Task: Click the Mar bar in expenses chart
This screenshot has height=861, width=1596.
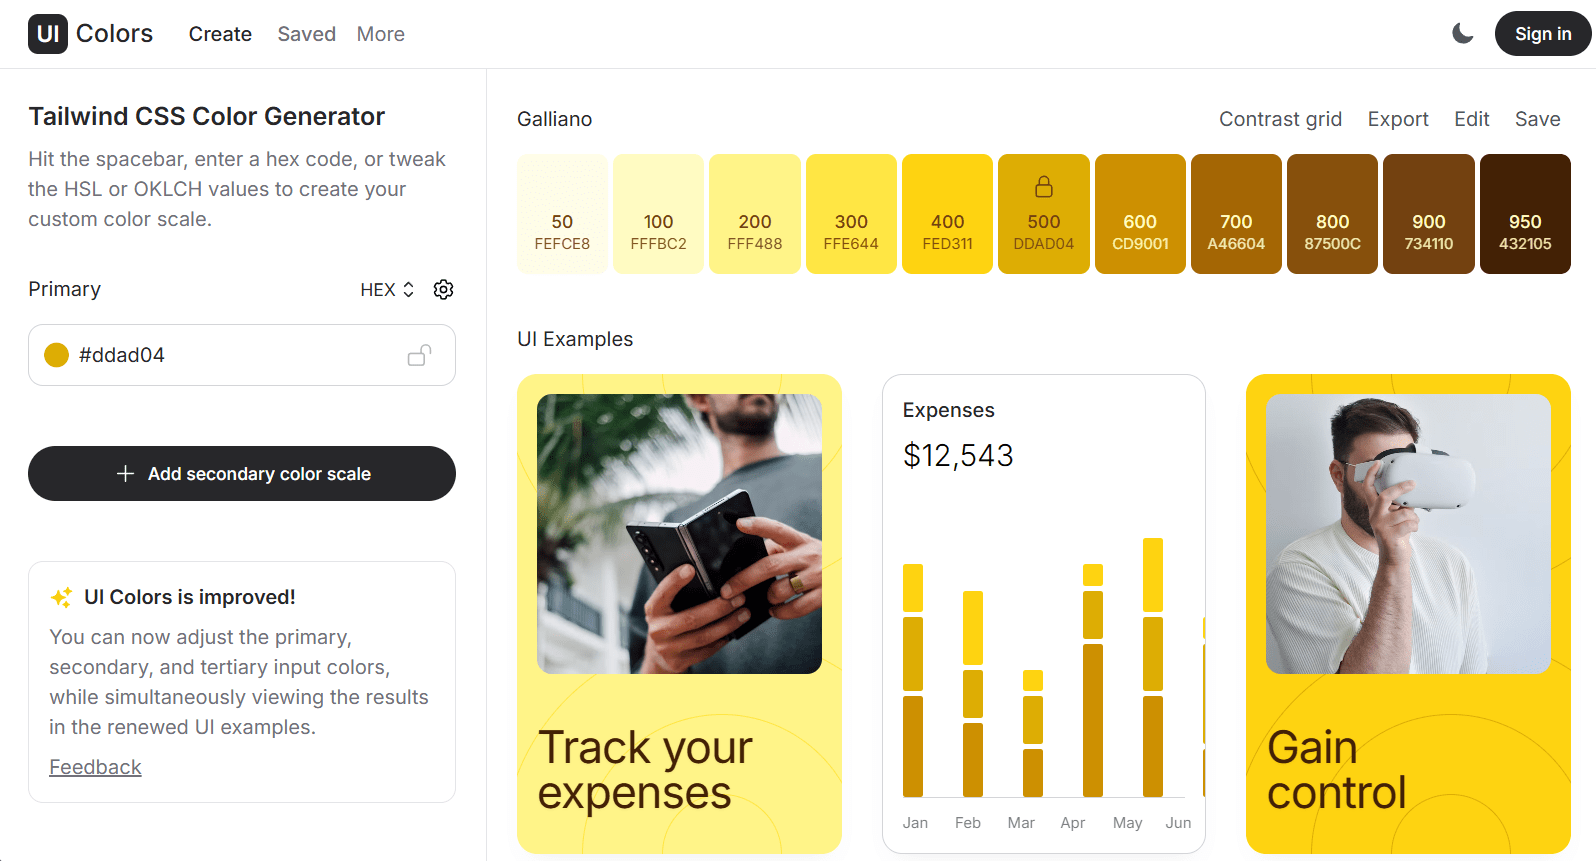Action: click(1033, 733)
